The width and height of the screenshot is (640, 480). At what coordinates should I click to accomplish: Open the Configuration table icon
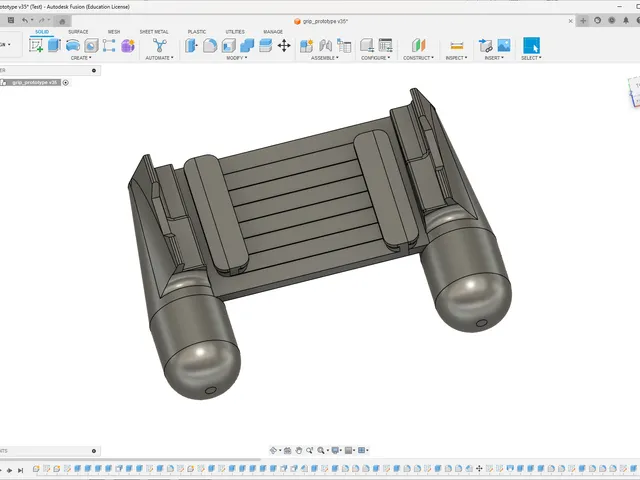tap(385, 45)
